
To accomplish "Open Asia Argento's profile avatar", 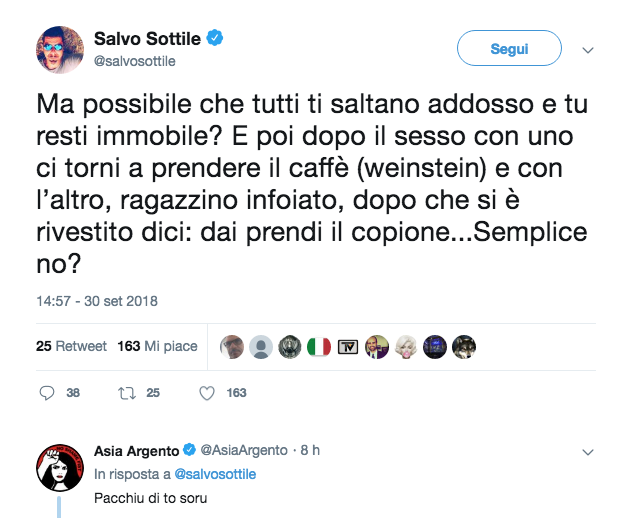I will (60, 466).
